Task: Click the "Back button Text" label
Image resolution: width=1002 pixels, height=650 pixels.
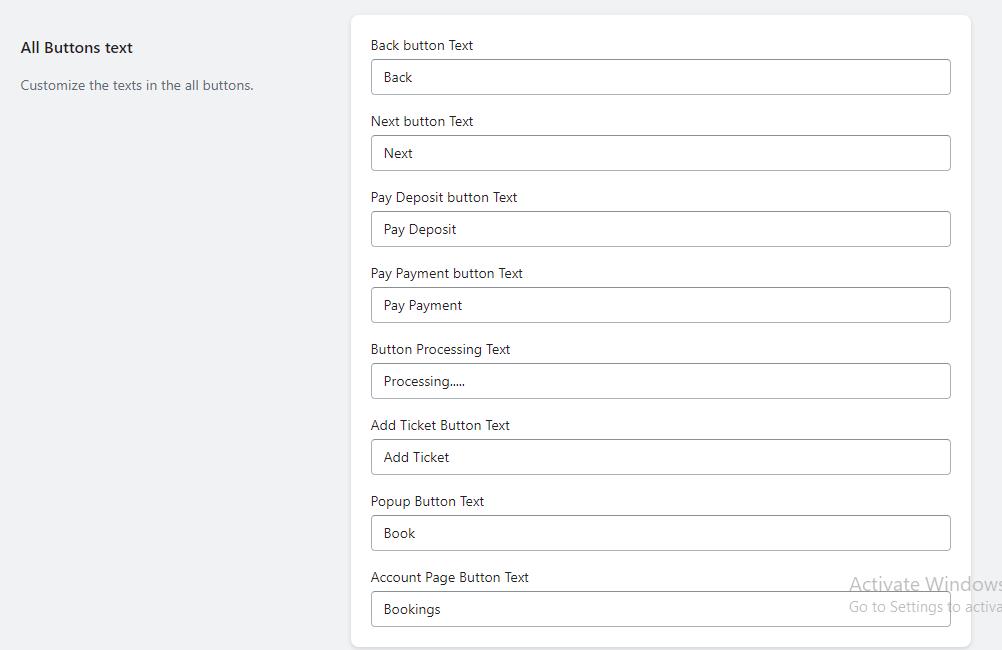Action: point(421,45)
